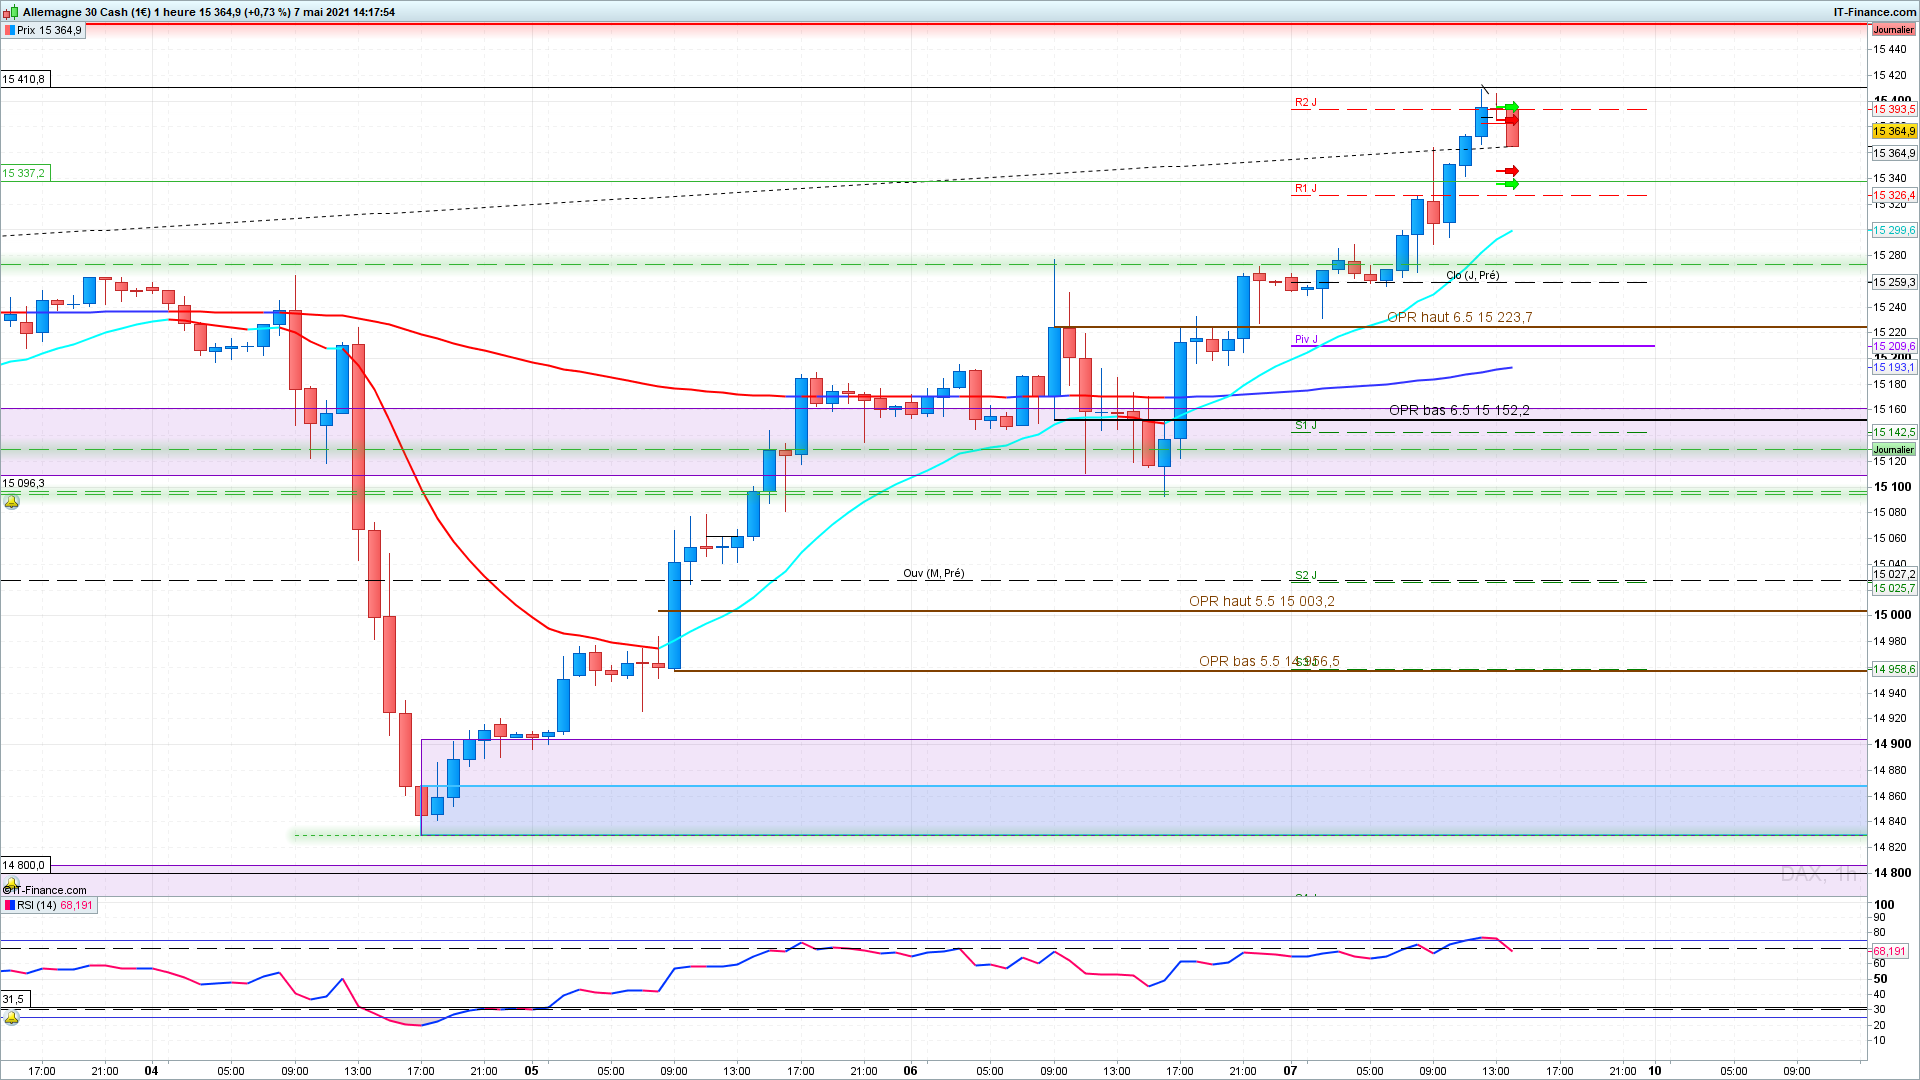Click the 15 410,8 horizontal line label

coord(24,79)
